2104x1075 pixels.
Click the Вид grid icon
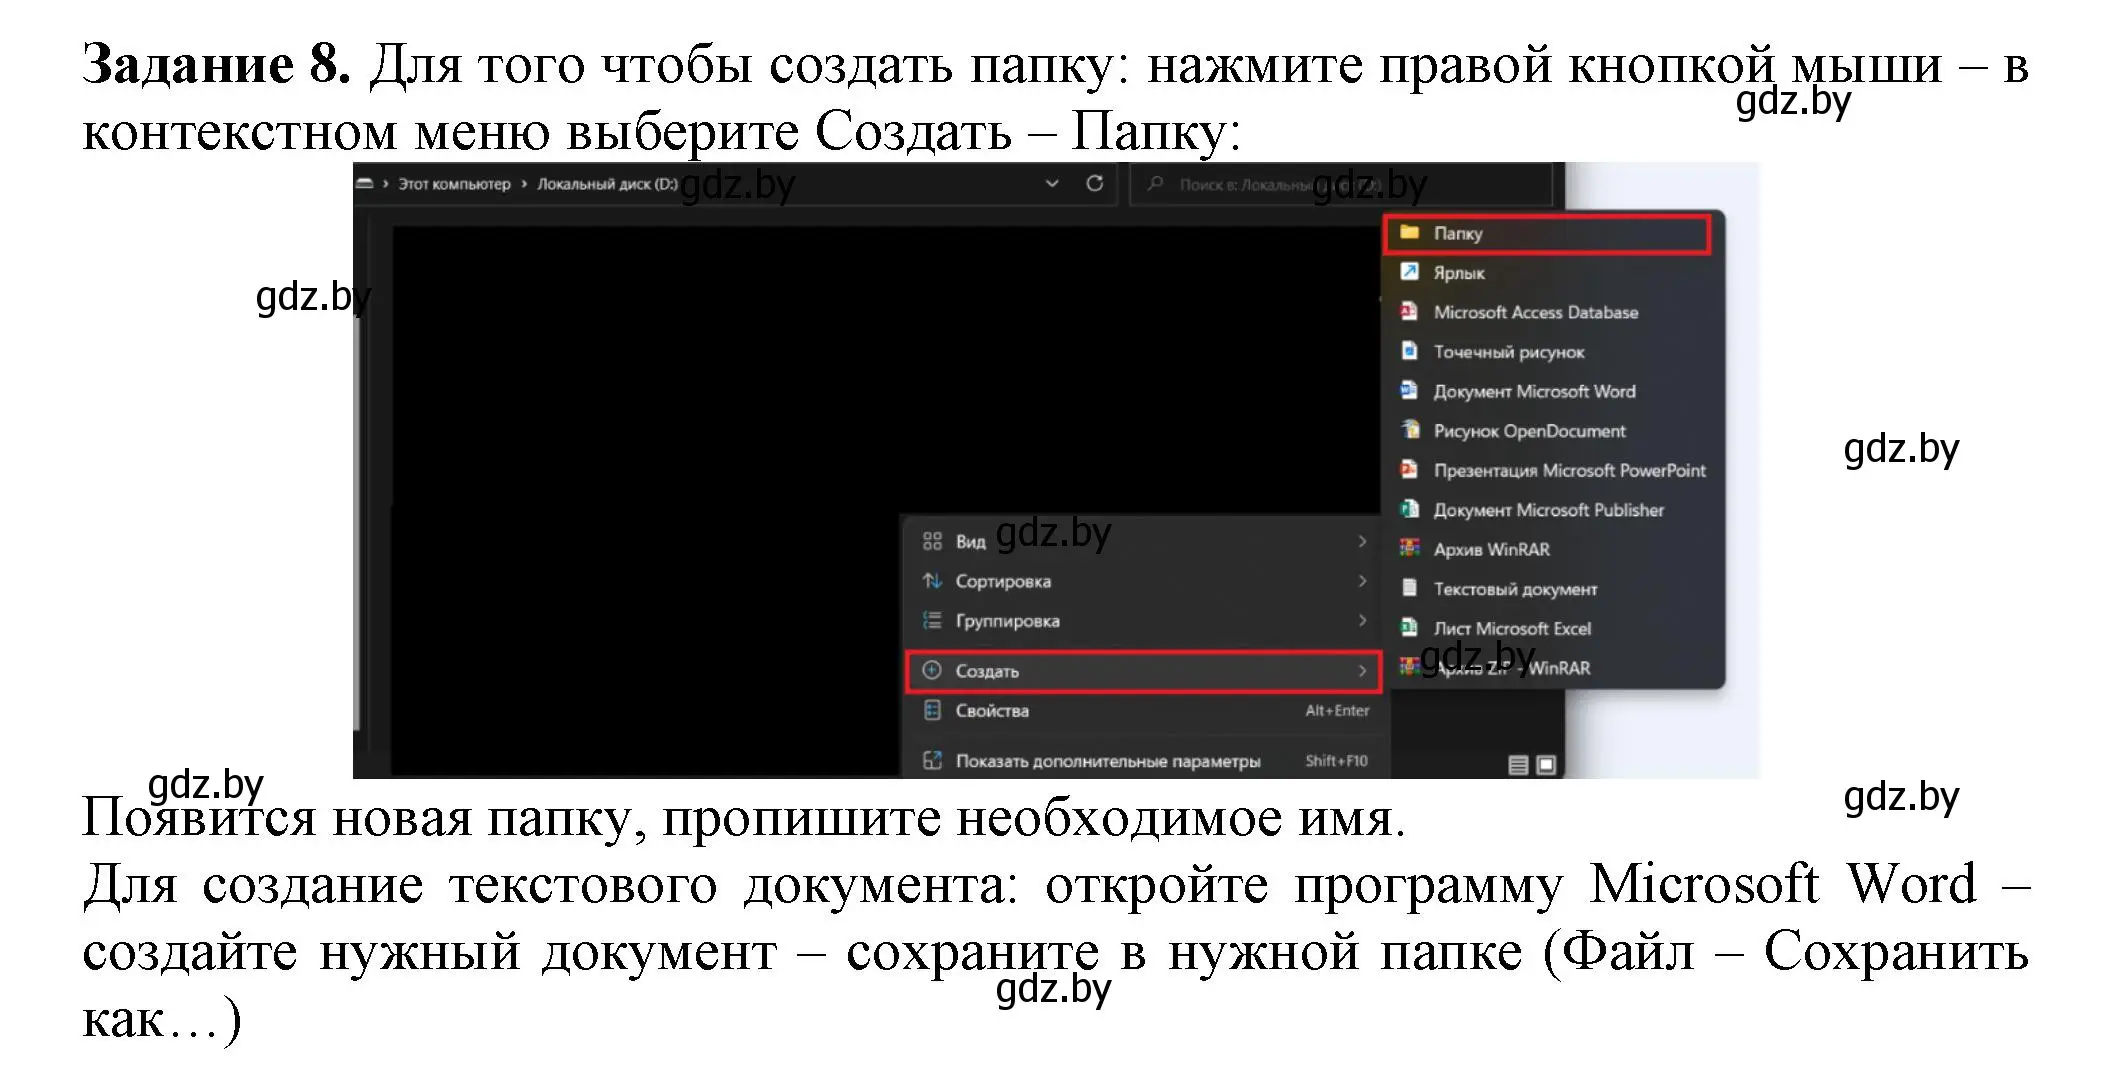932,541
